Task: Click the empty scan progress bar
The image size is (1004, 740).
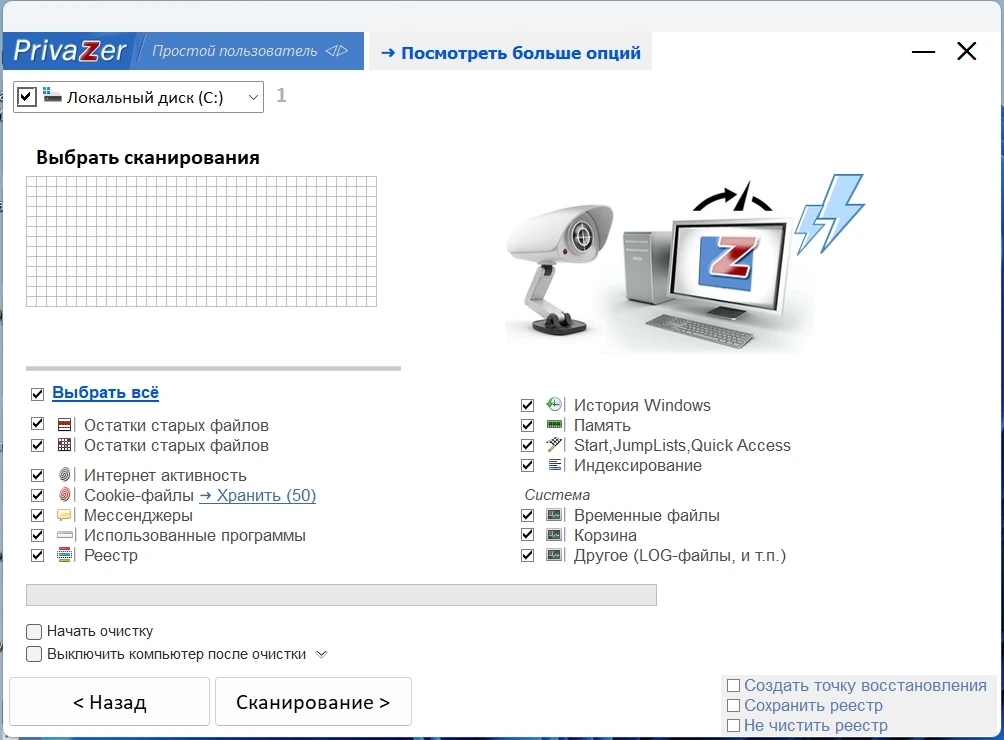Action: pos(341,595)
